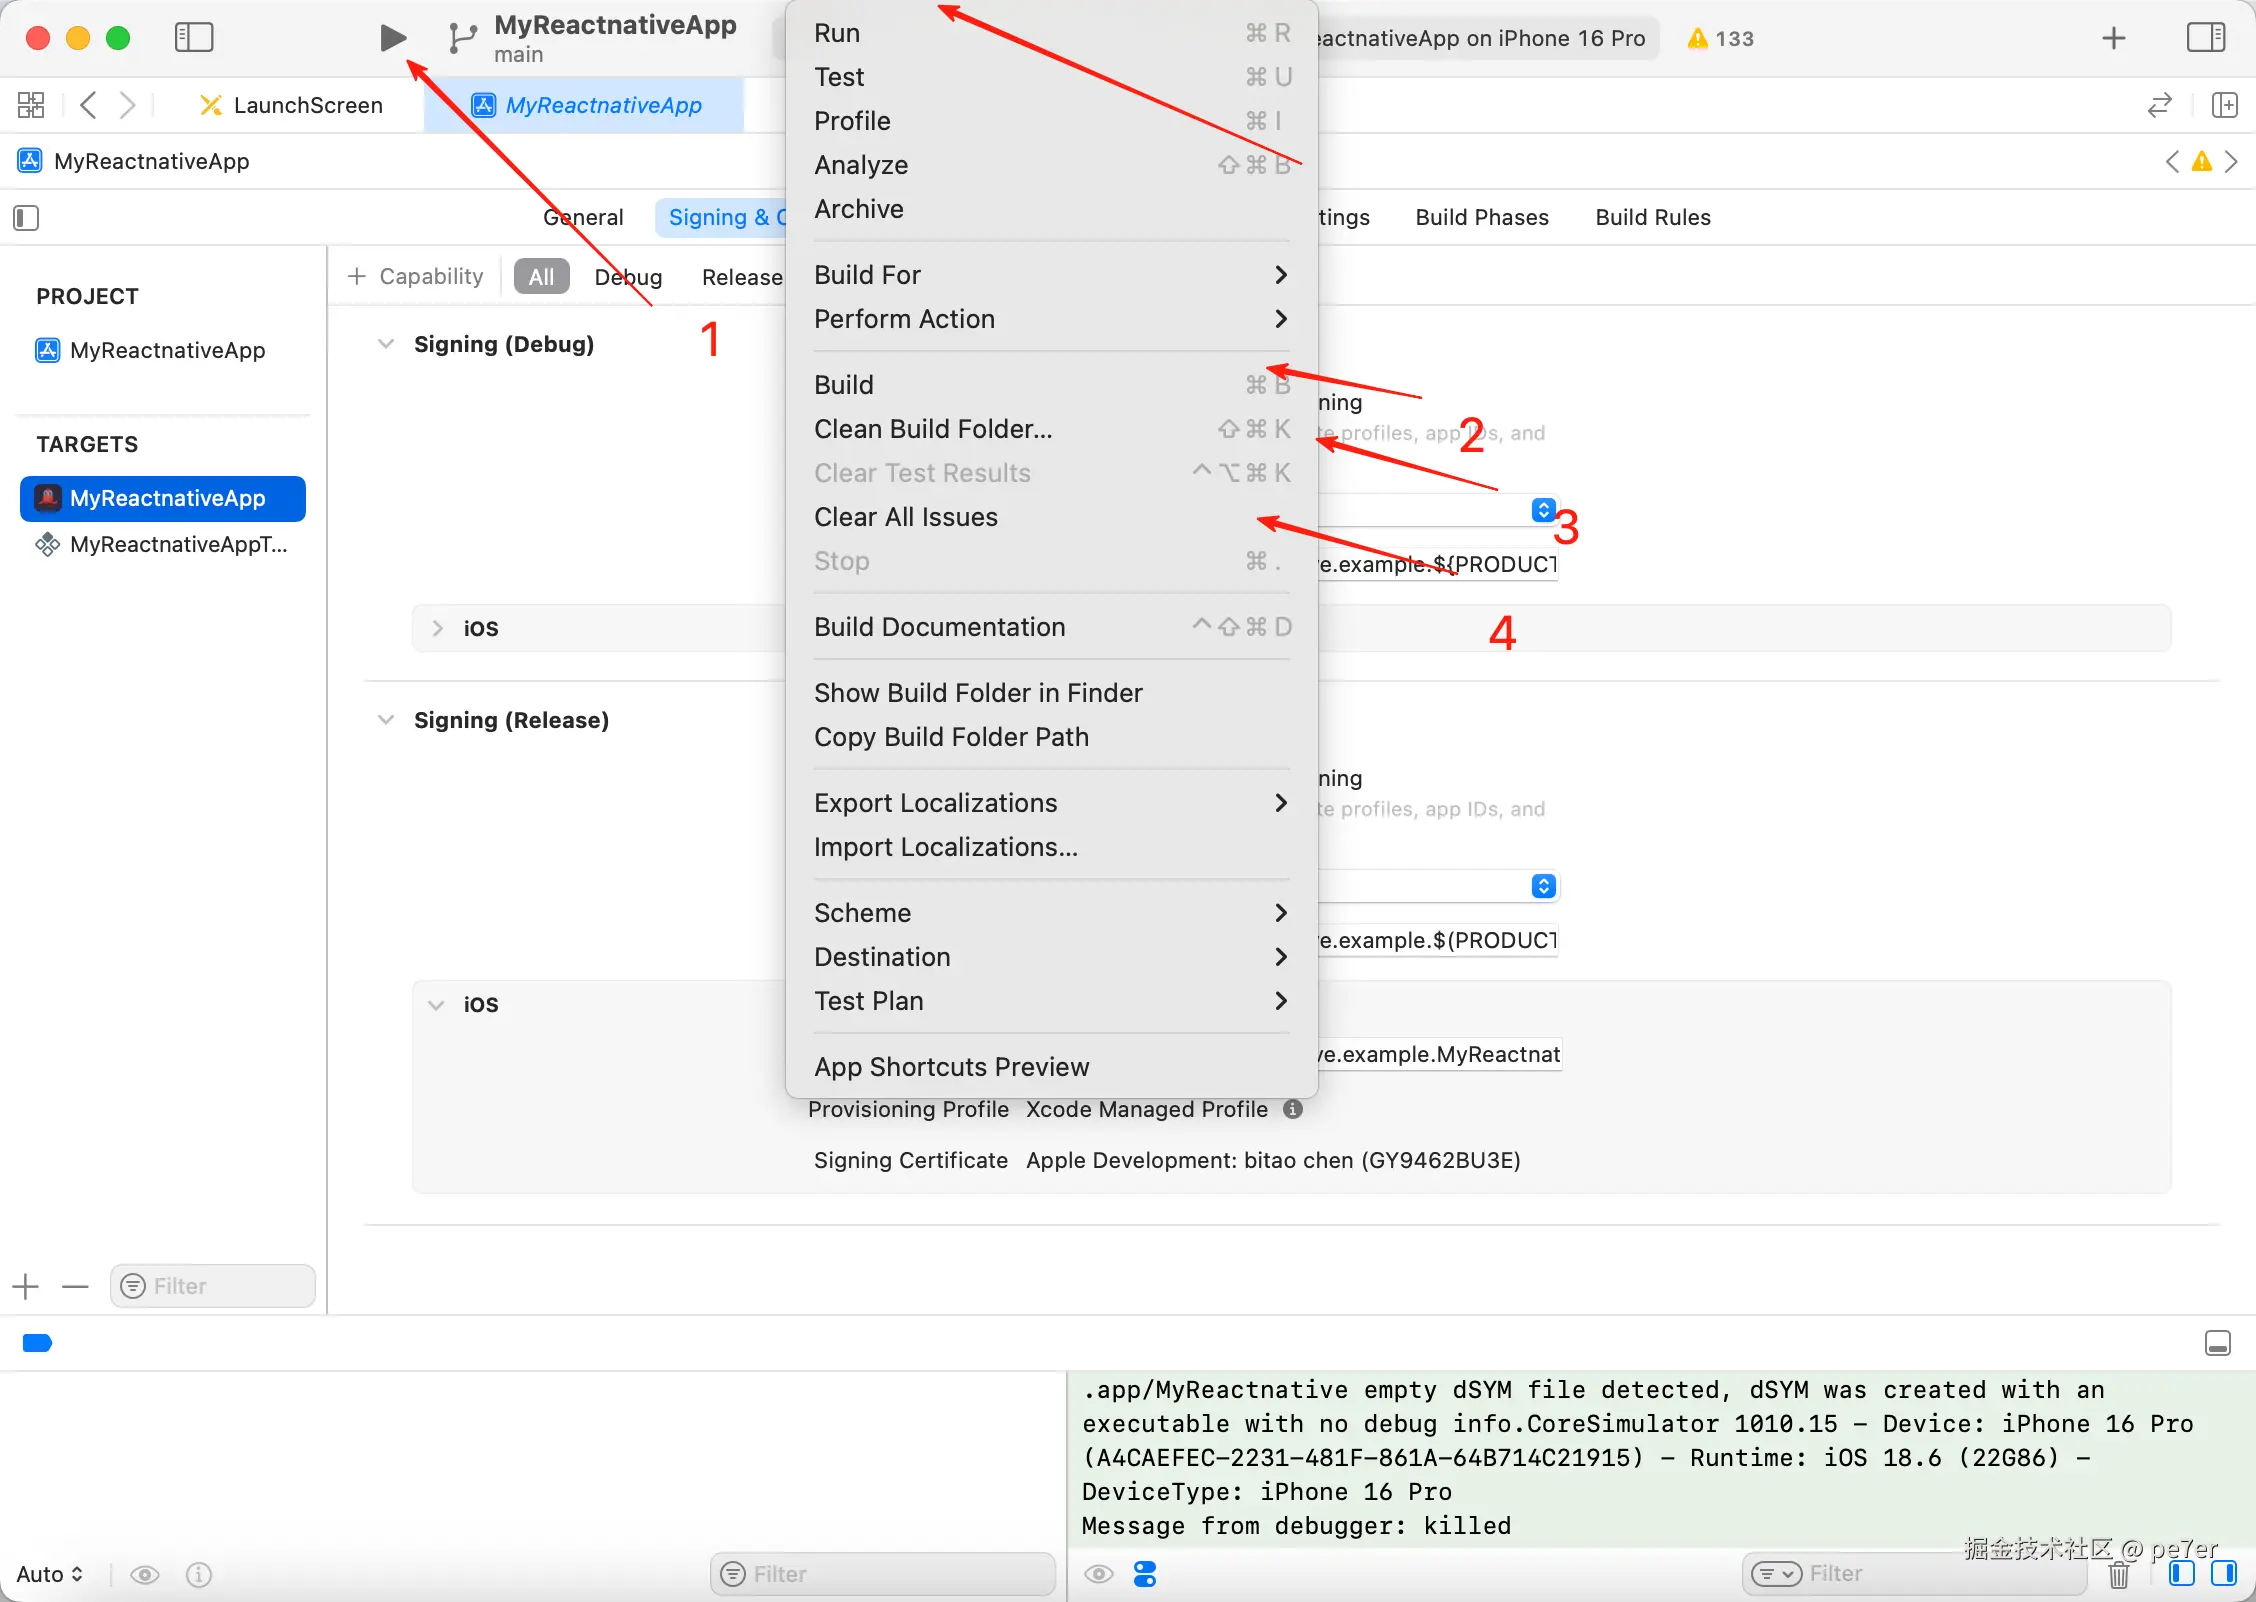This screenshot has width=2256, height=1602.
Task: Click the + Capability button
Action: click(415, 276)
